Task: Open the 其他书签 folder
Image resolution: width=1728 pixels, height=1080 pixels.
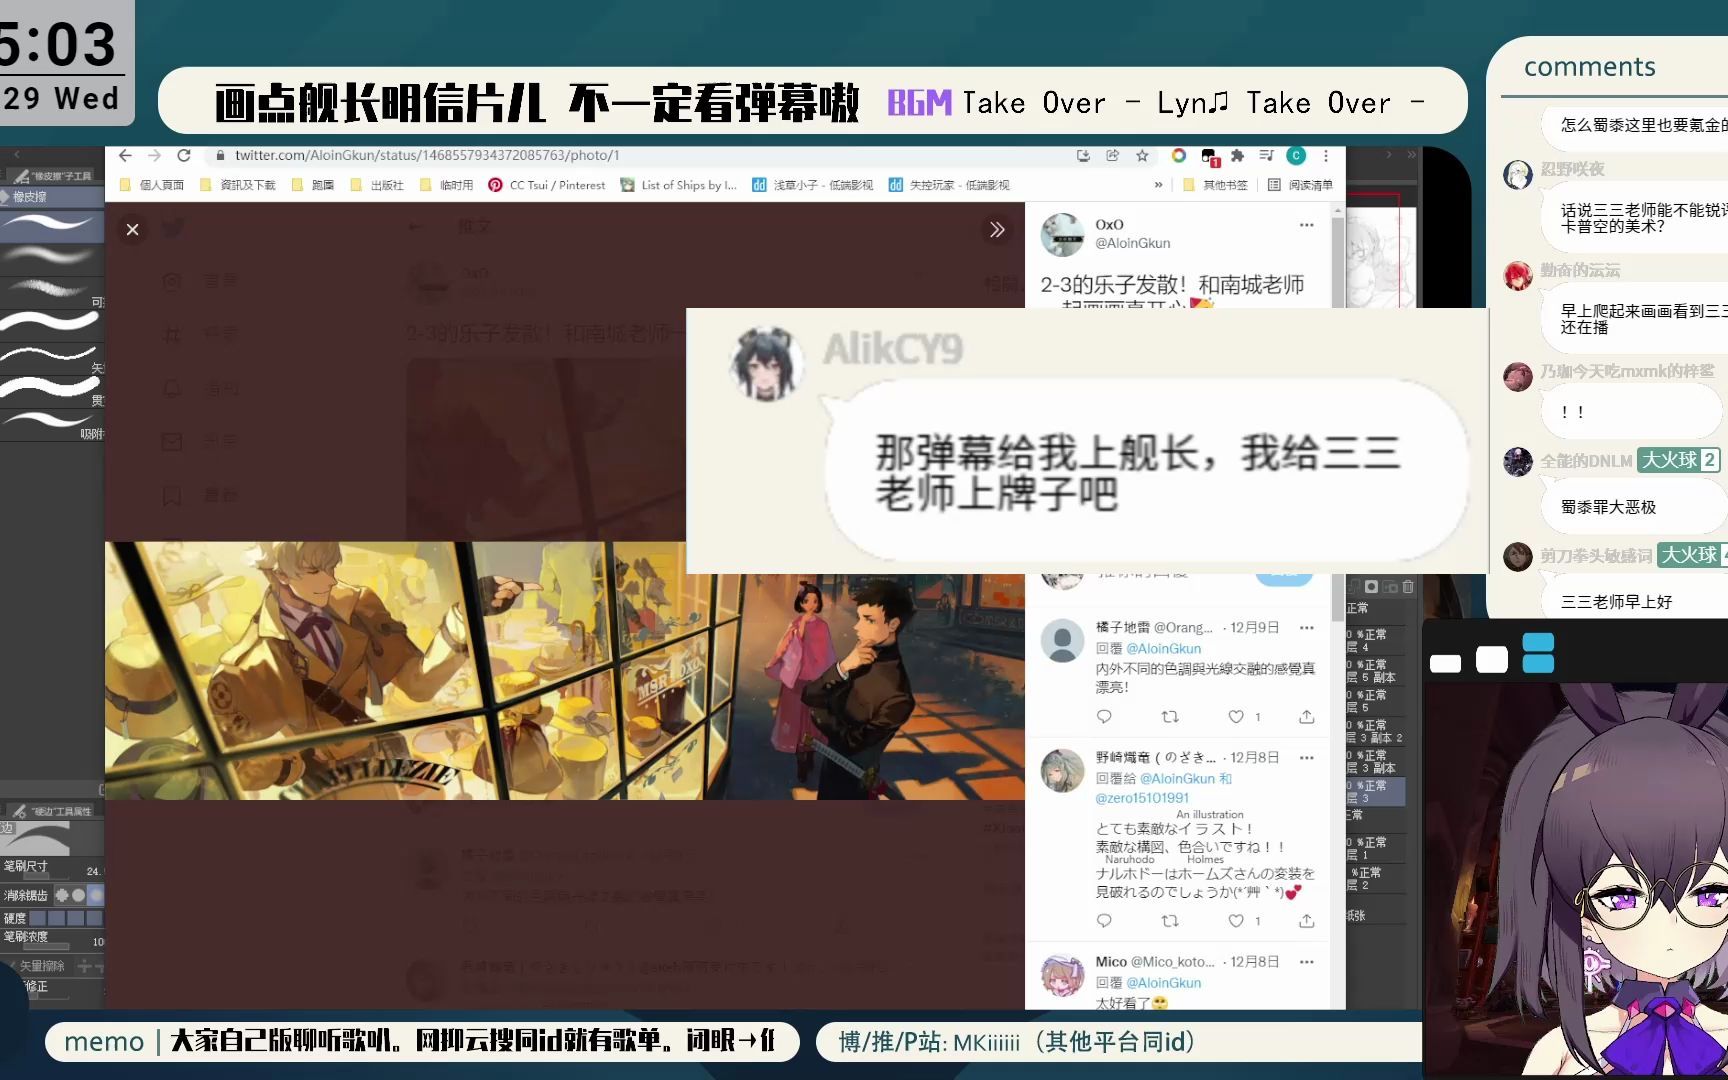Action: [1215, 185]
